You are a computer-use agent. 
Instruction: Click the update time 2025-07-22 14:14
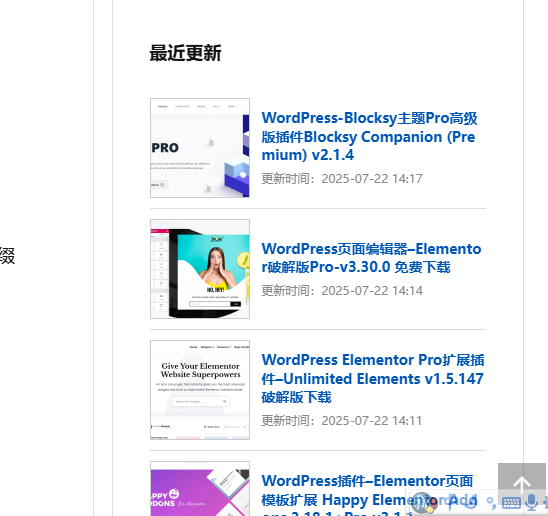(x=372, y=291)
